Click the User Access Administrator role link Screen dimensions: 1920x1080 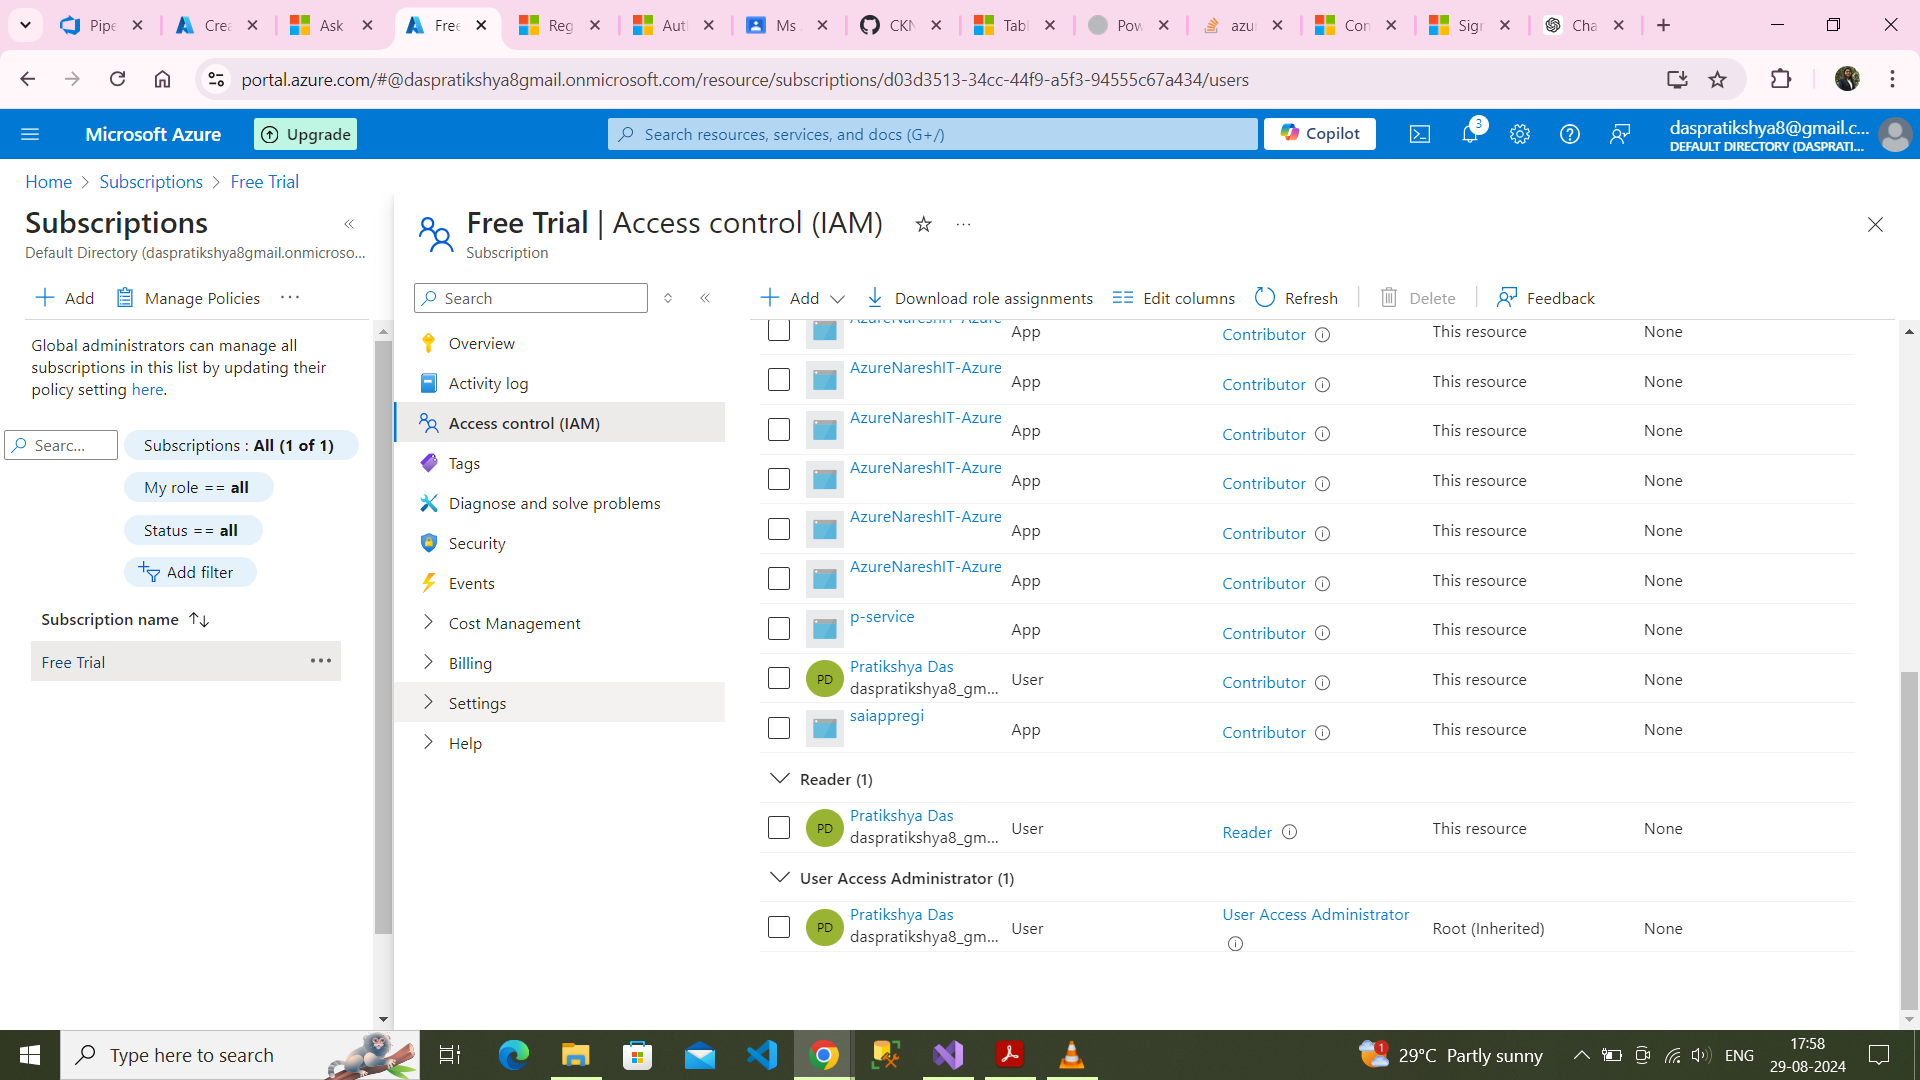tap(1315, 915)
